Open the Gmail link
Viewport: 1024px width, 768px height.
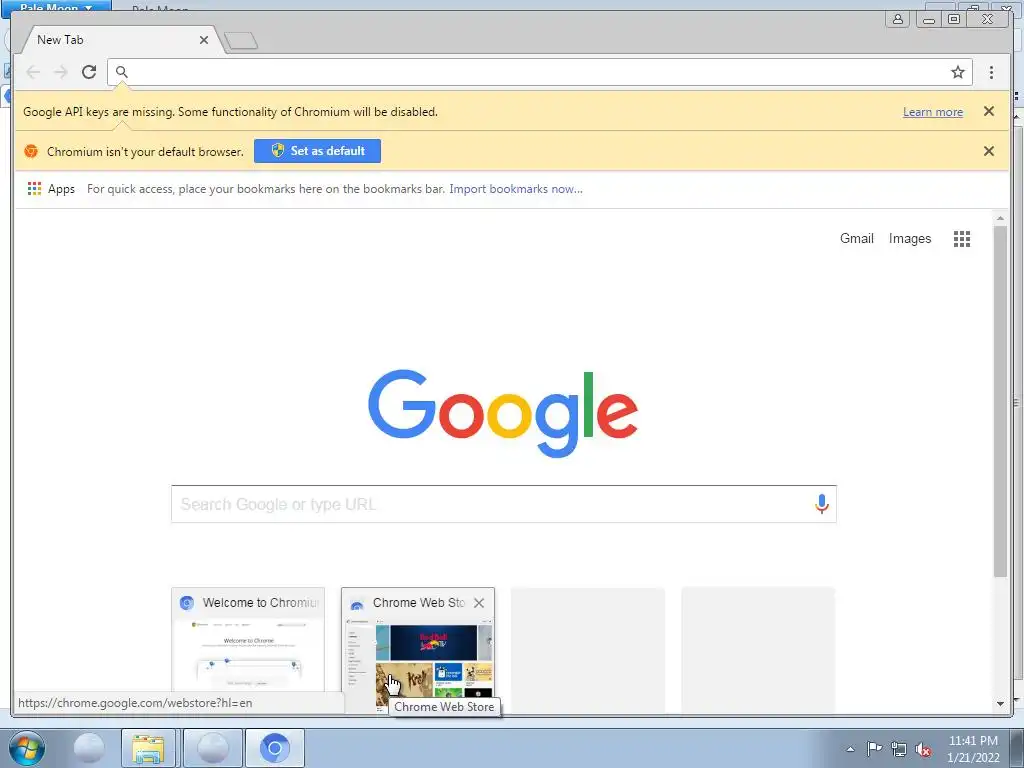(856, 238)
